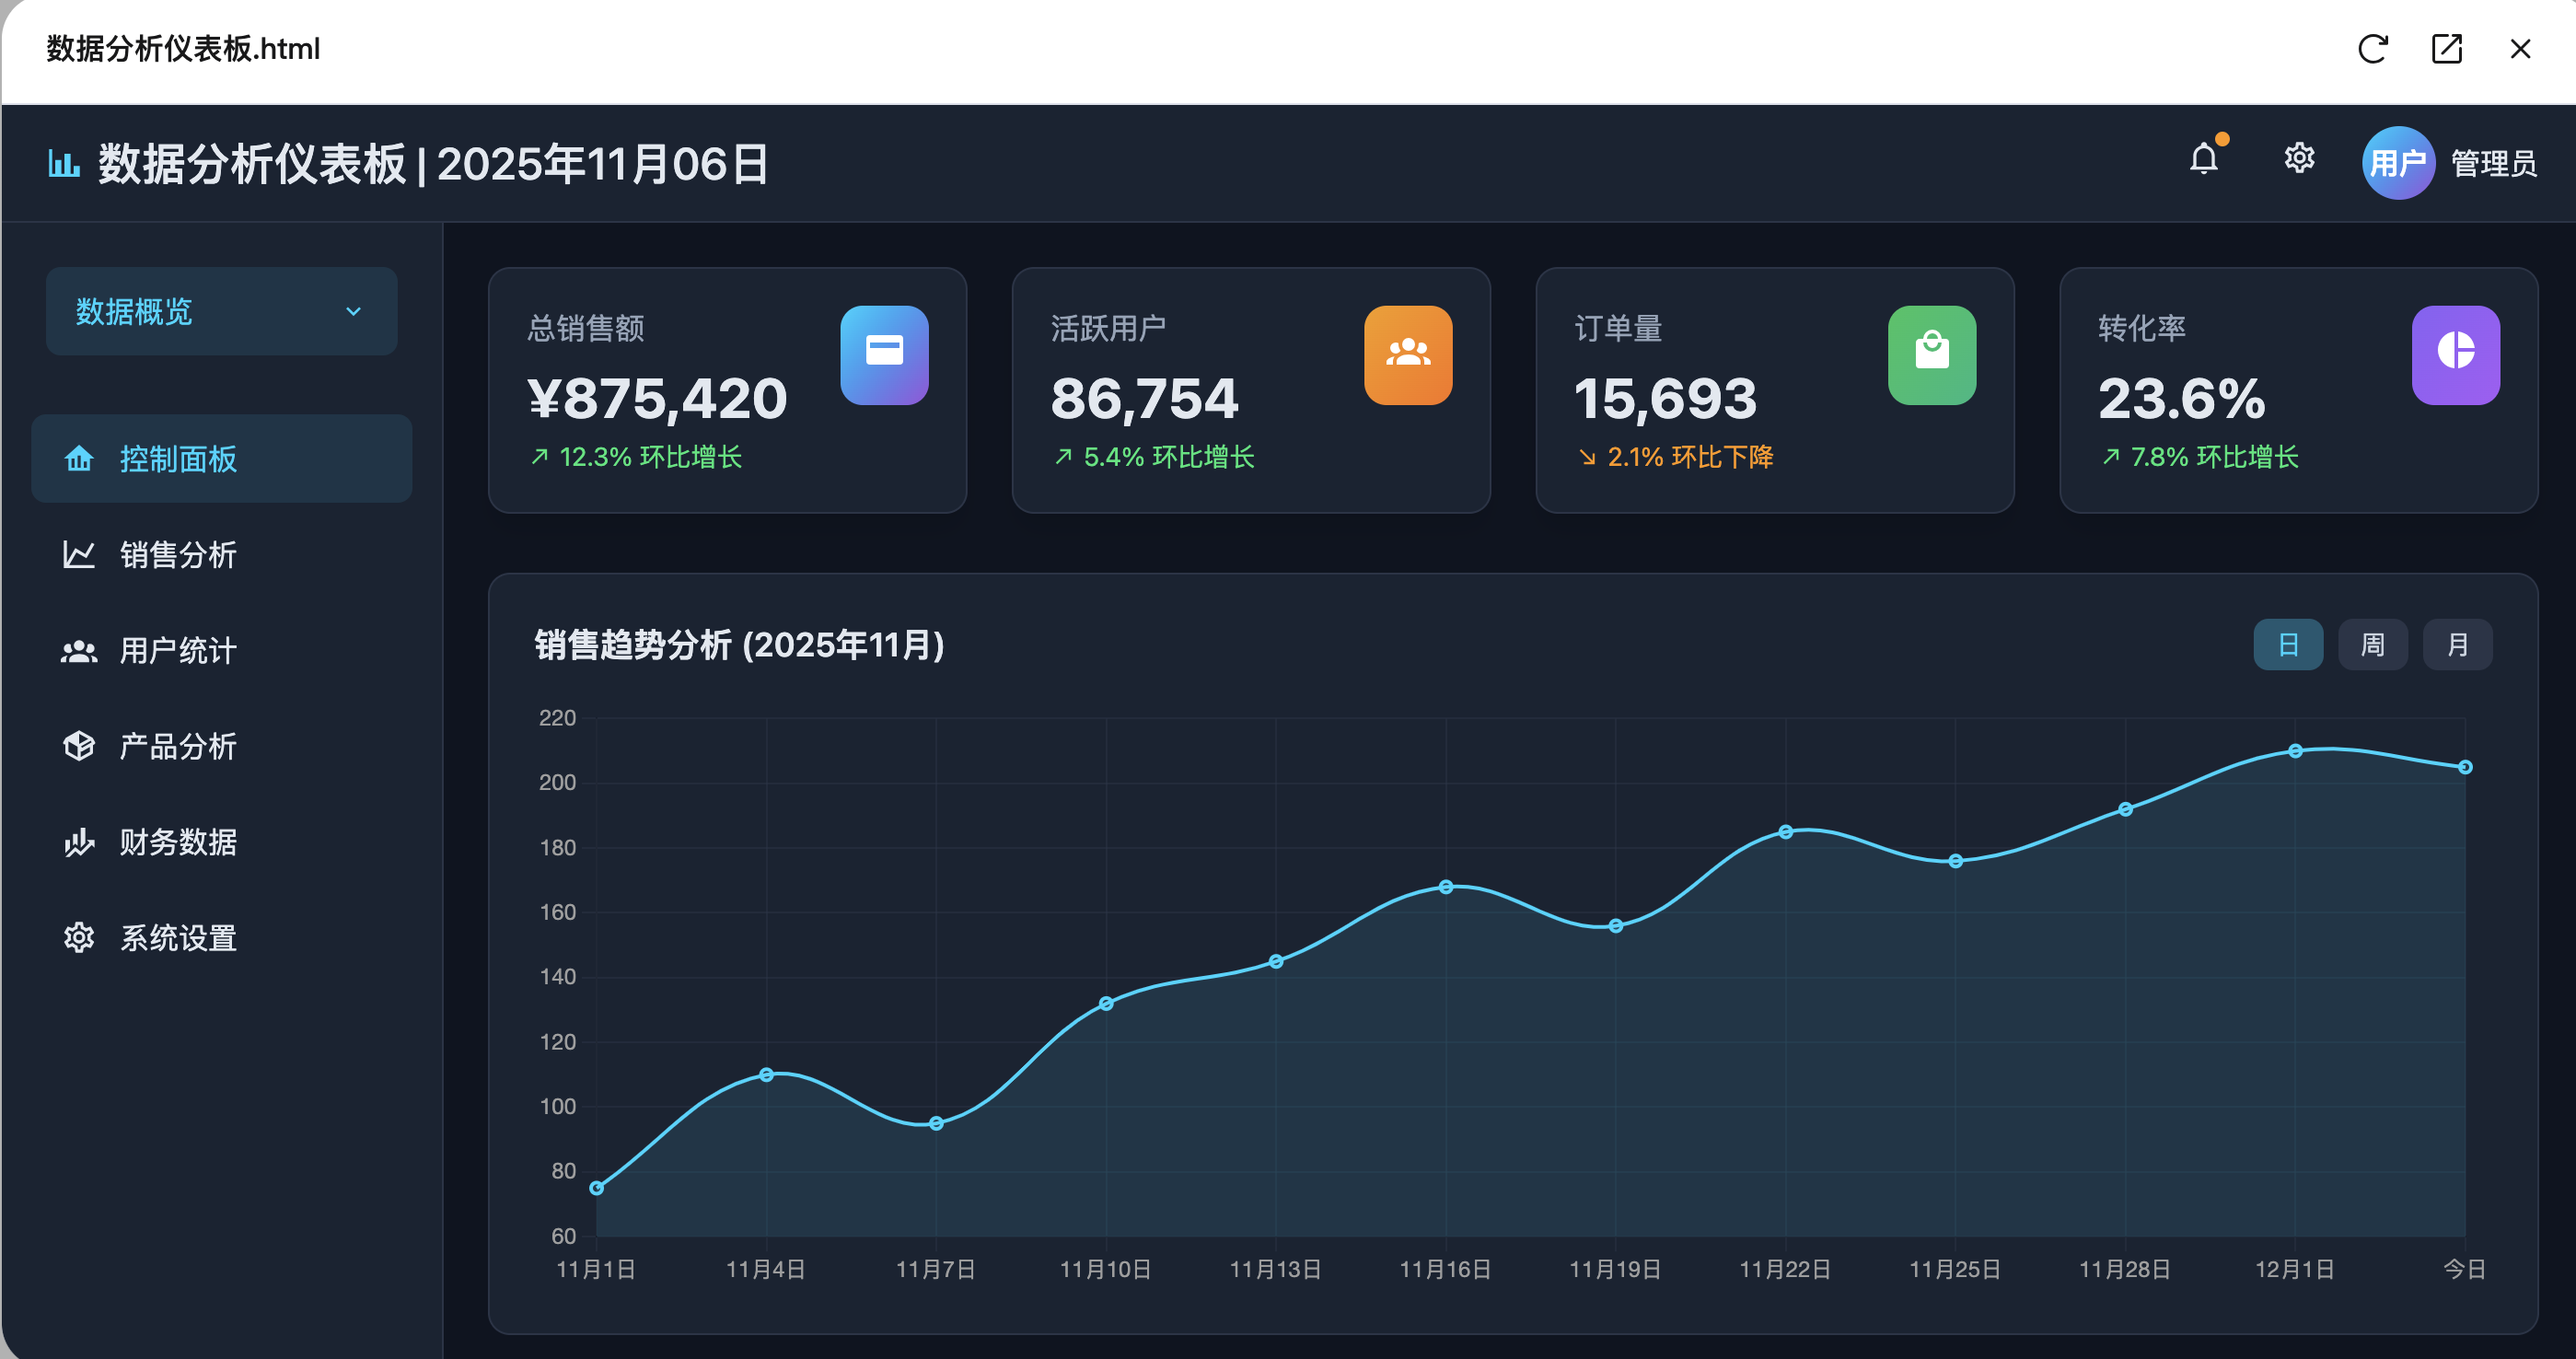
Task: Click the 11月22日 data point on chart
Action: [x=1785, y=832]
